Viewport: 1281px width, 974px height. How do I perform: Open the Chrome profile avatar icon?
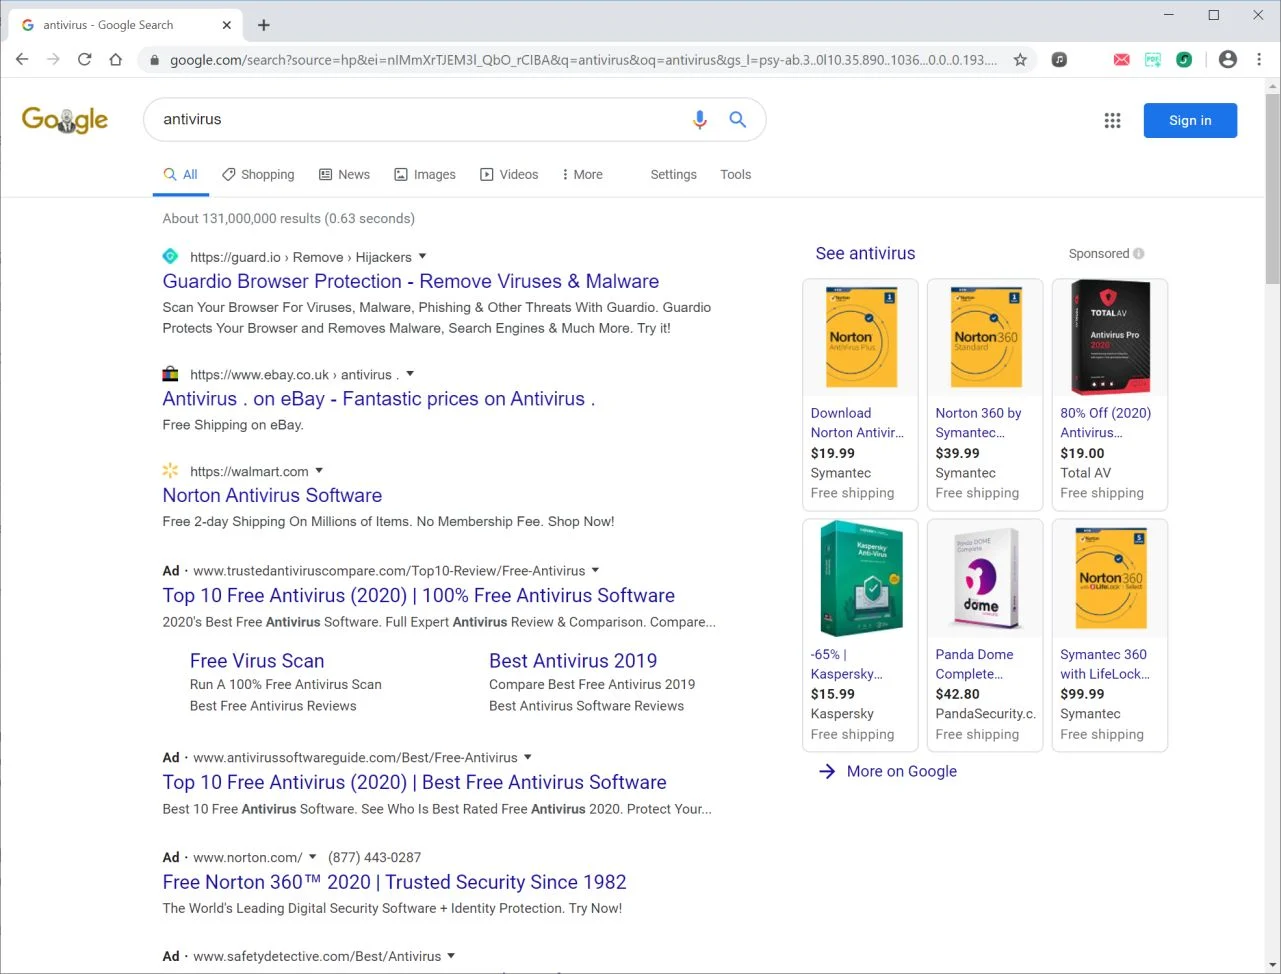pyautogui.click(x=1228, y=60)
